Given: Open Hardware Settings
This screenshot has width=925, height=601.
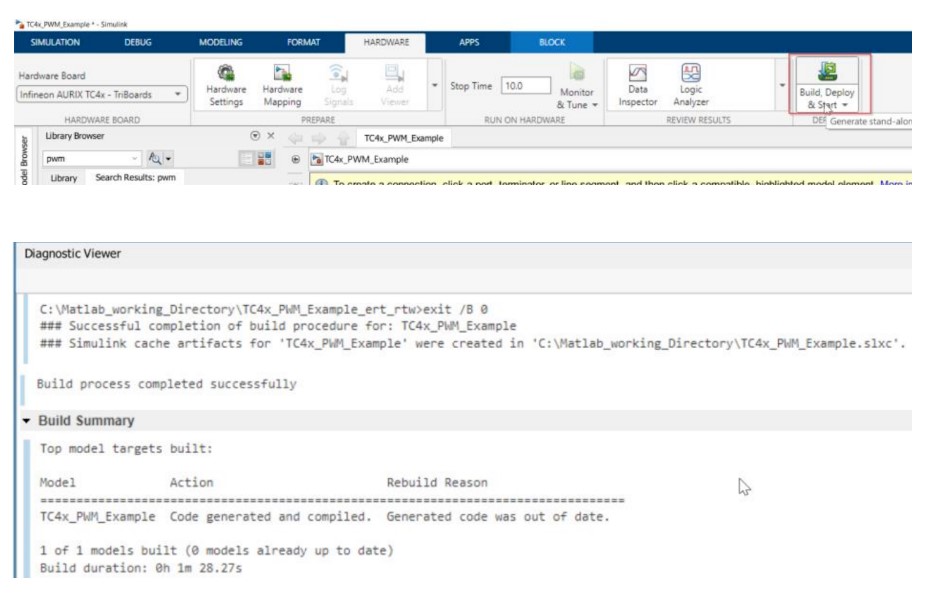Looking at the screenshot, I should 226,86.
